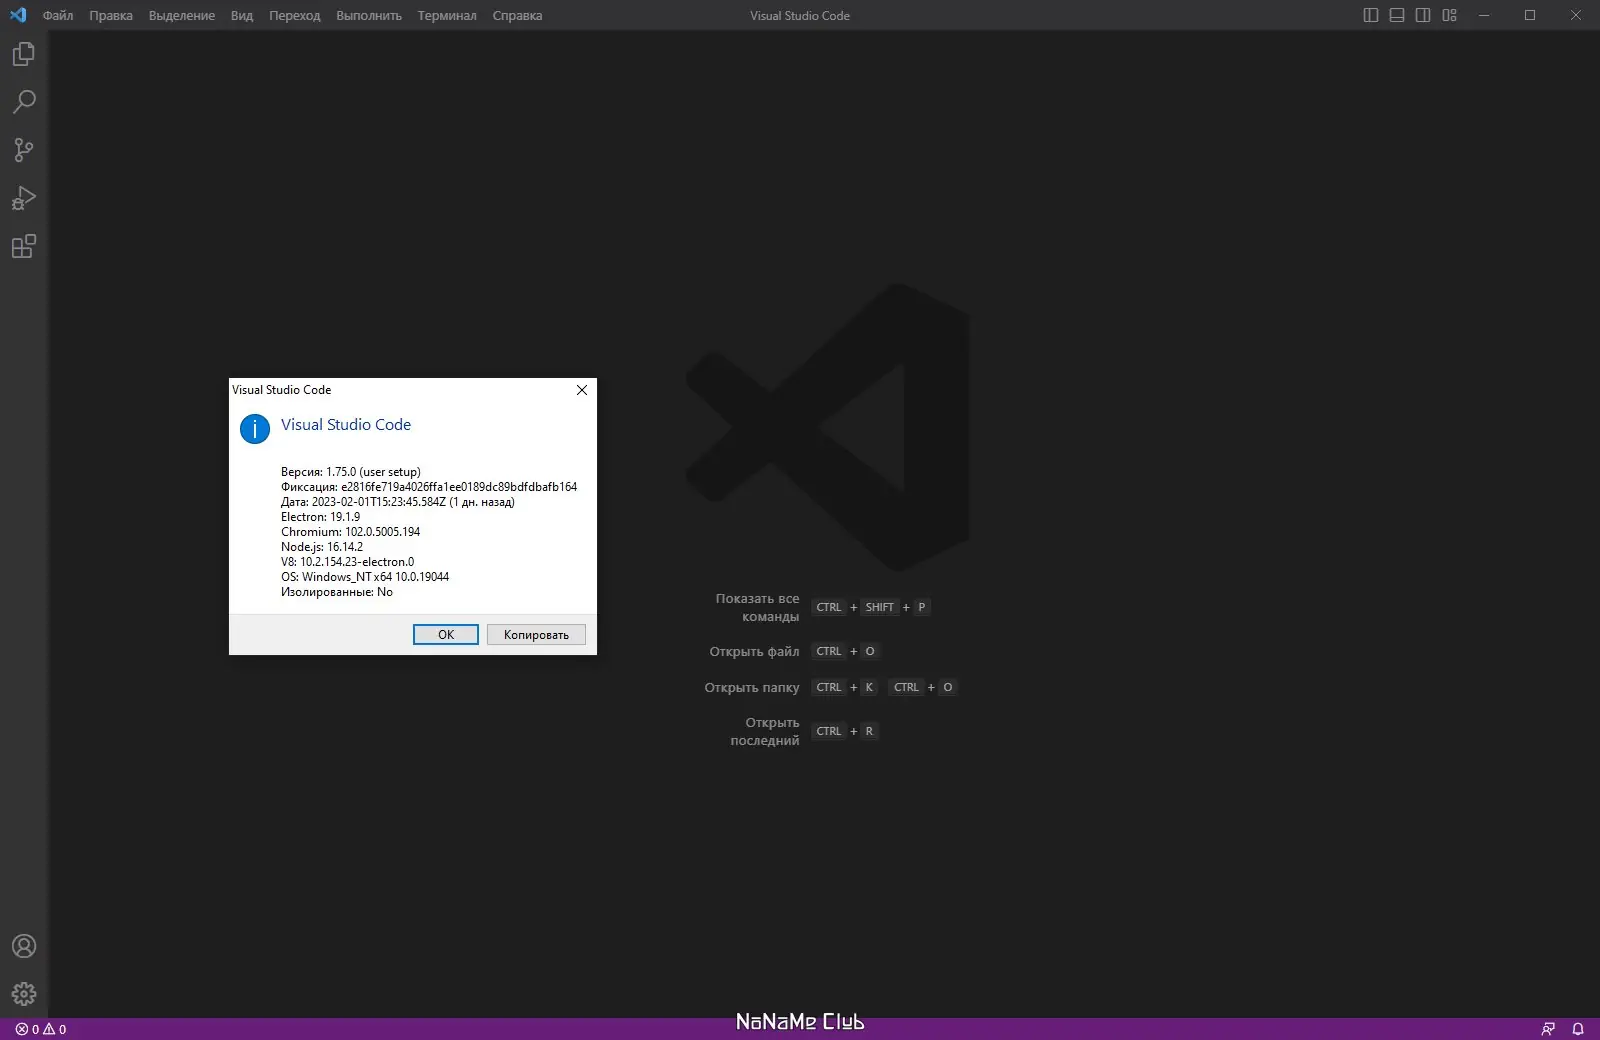Click the Показать все команды hint

pyautogui.click(x=757, y=607)
